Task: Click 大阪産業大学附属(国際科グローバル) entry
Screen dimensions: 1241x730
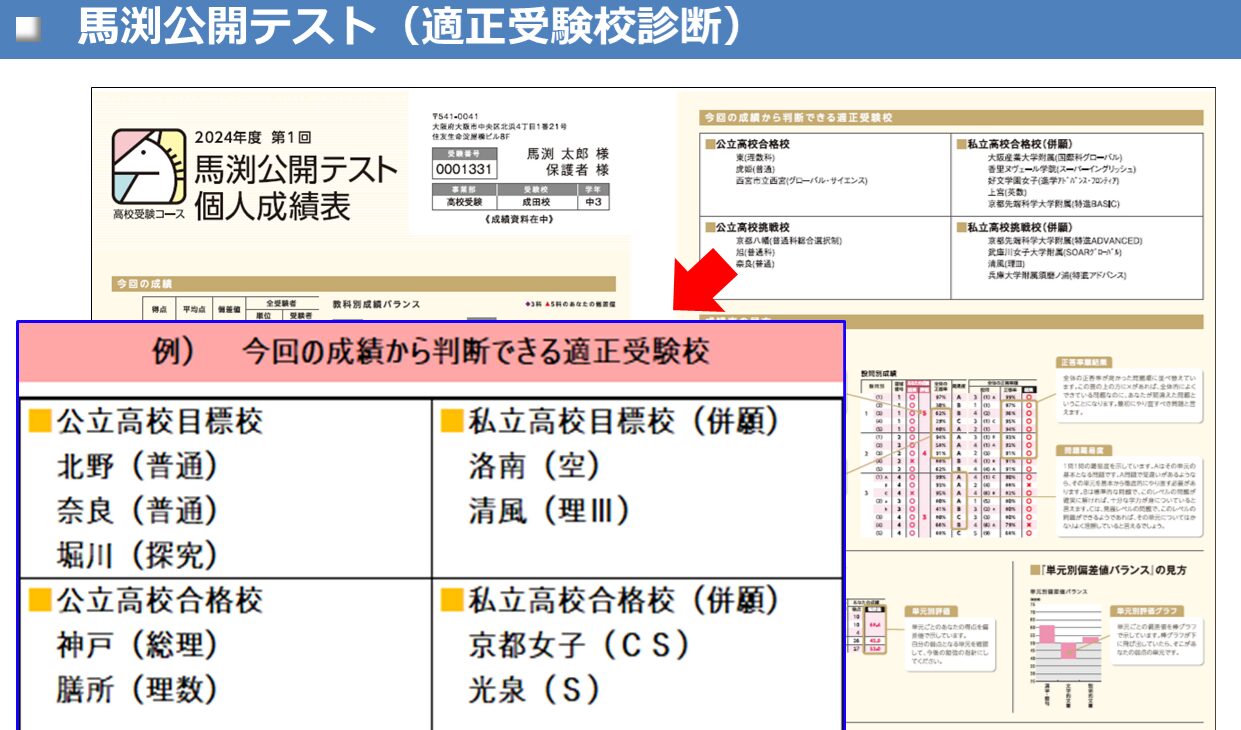Action: pyautogui.click(x=1054, y=158)
